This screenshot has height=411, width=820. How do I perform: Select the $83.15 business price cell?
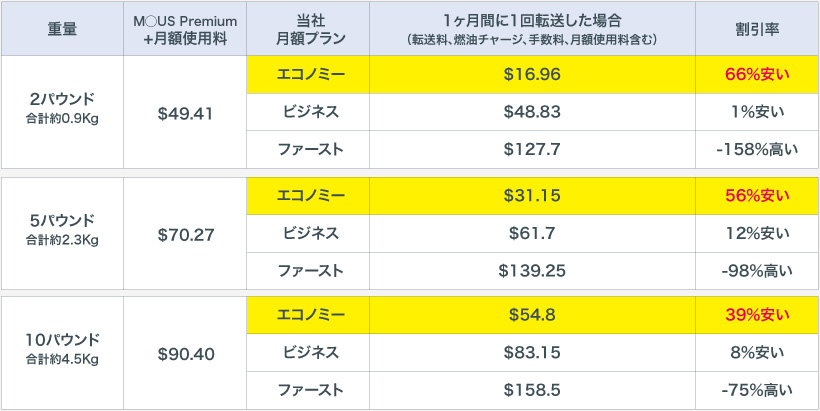(x=532, y=352)
